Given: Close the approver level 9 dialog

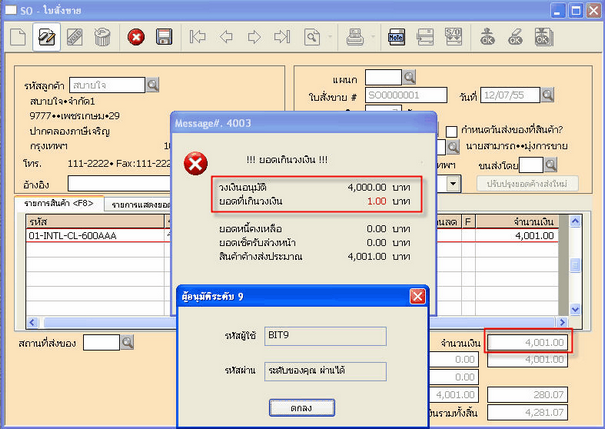Looking at the screenshot, I should [419, 296].
